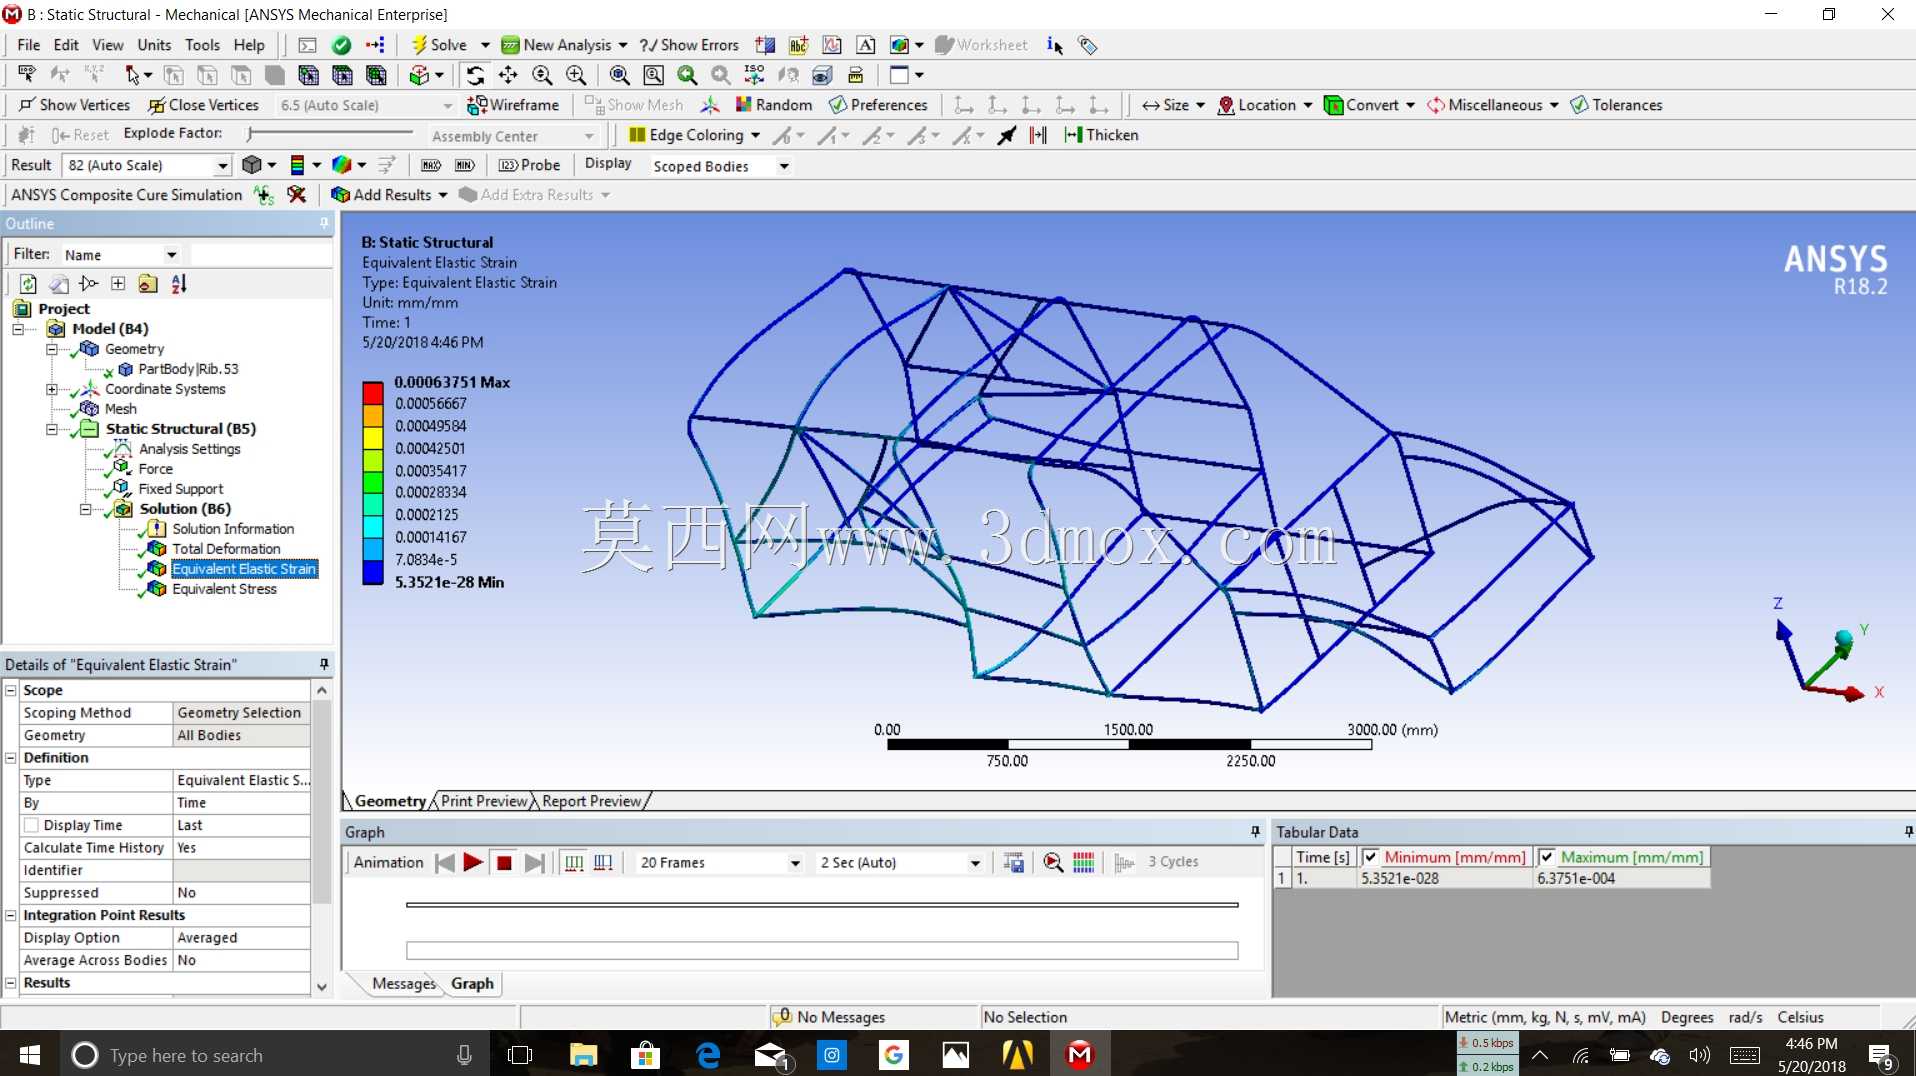This screenshot has height=1076, width=1916.
Task: Click the New Analysis button
Action: 556,45
